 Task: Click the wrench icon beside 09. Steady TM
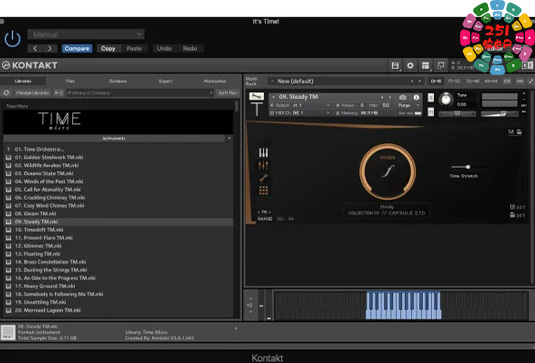click(256, 97)
